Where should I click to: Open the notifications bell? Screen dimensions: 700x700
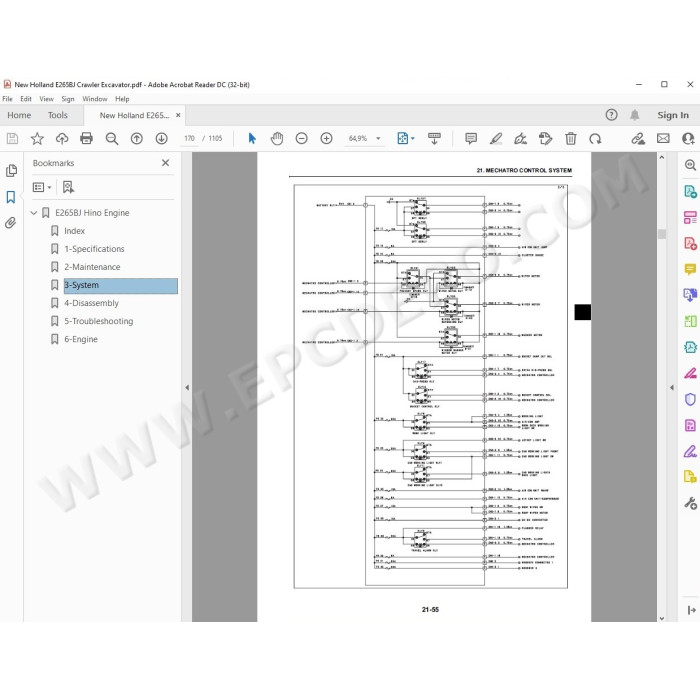634,115
